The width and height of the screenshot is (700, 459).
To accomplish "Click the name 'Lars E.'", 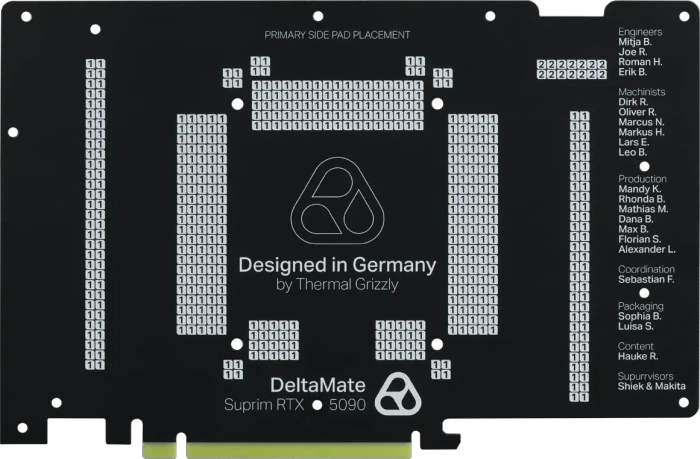I will point(634,142).
